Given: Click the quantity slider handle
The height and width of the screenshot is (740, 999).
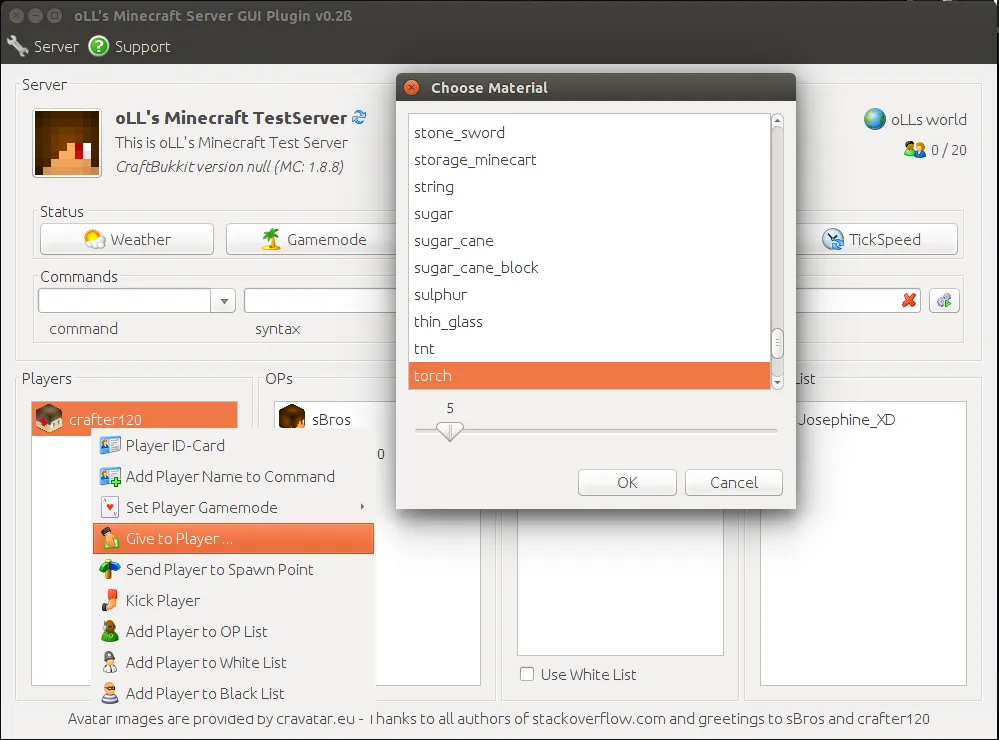Looking at the screenshot, I should [450, 432].
